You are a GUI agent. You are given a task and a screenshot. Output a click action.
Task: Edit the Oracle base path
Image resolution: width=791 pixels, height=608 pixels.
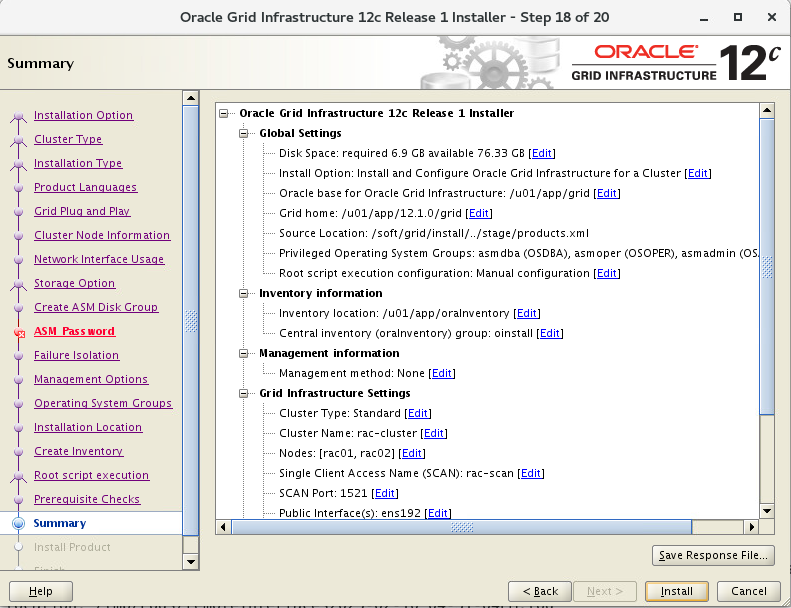pyautogui.click(x=607, y=193)
